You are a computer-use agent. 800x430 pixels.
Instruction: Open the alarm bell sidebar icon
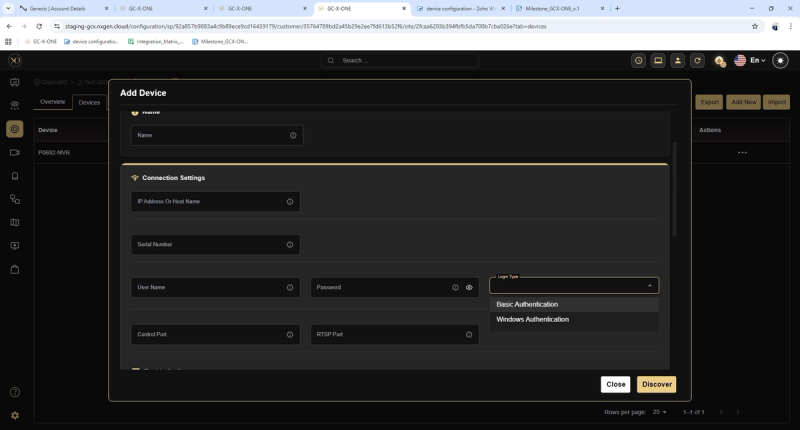tap(15, 176)
